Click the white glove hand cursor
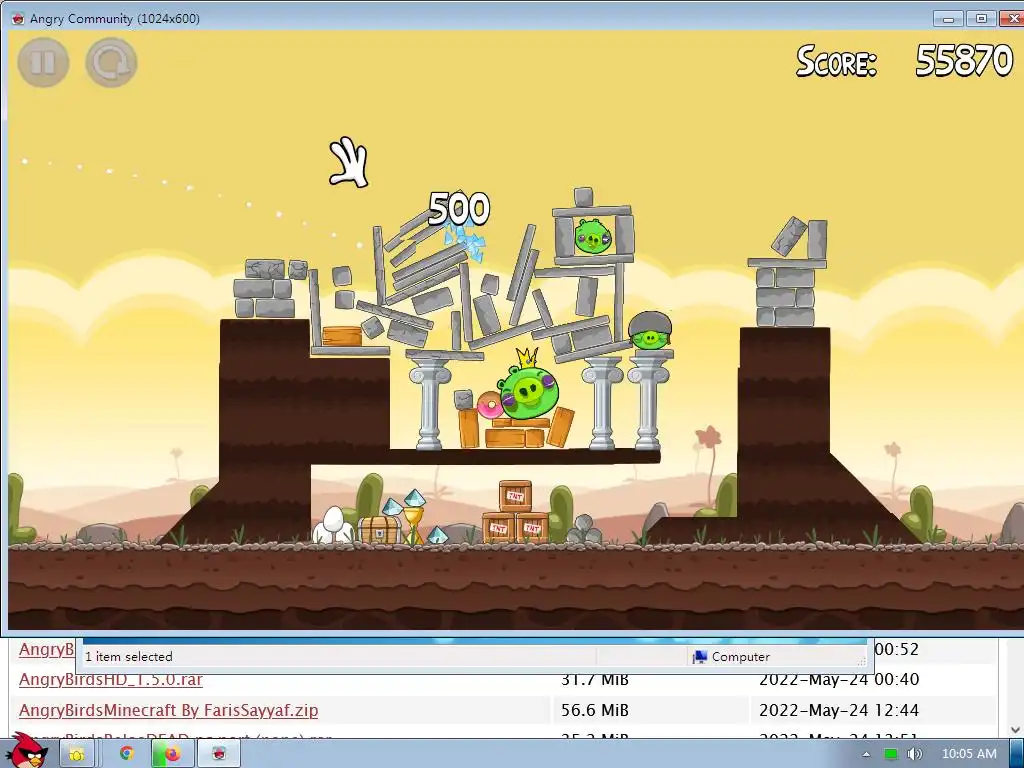Viewport: 1024px width, 768px height. coord(349,162)
